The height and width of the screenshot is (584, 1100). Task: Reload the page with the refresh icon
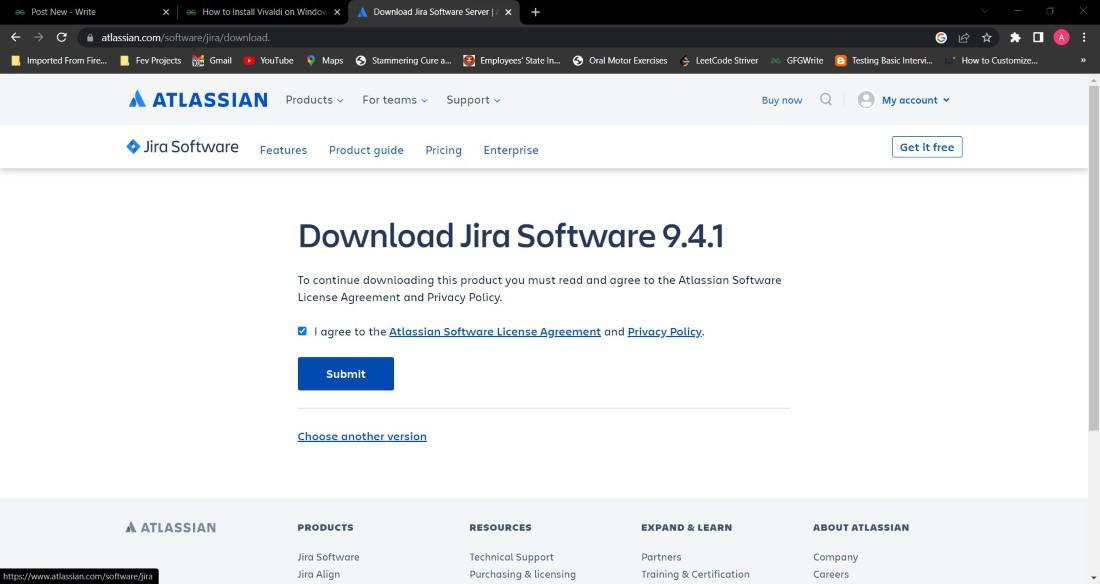click(x=62, y=37)
